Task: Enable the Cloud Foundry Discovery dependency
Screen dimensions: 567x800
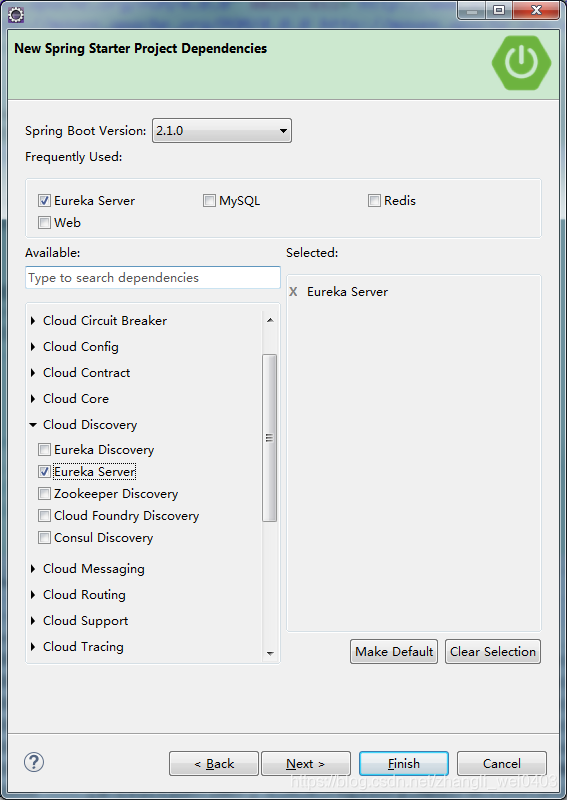Action: tap(44, 515)
